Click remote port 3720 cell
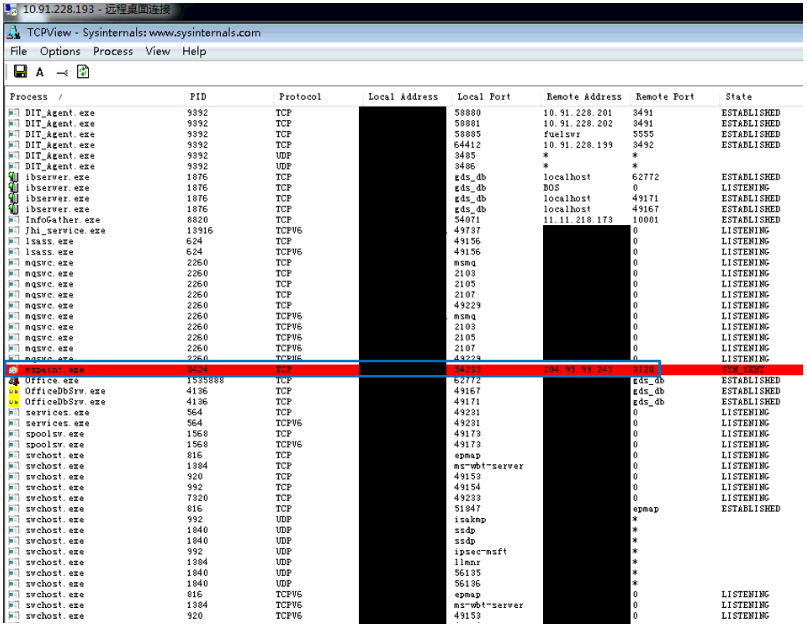The image size is (807, 630). pyautogui.click(x=643, y=370)
